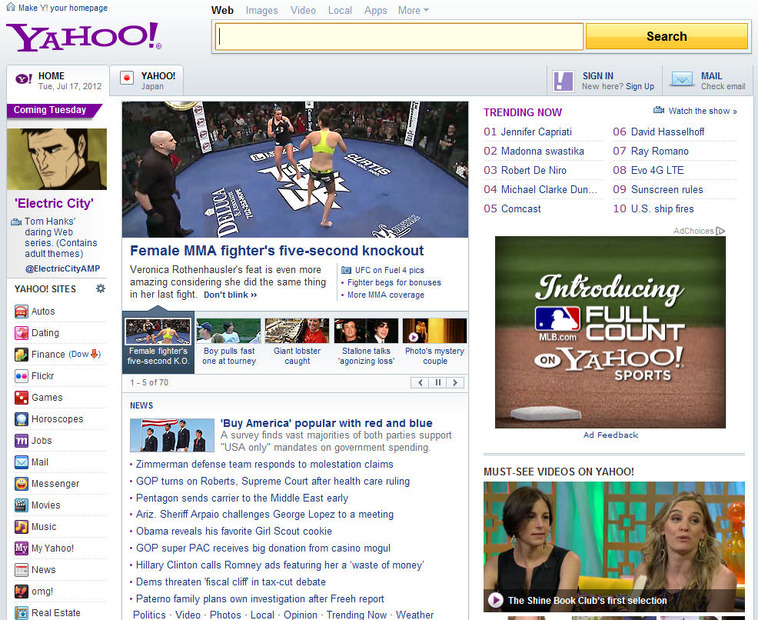Open the Jobs icon in sidebar
This screenshot has width=758, height=620.
[21, 441]
